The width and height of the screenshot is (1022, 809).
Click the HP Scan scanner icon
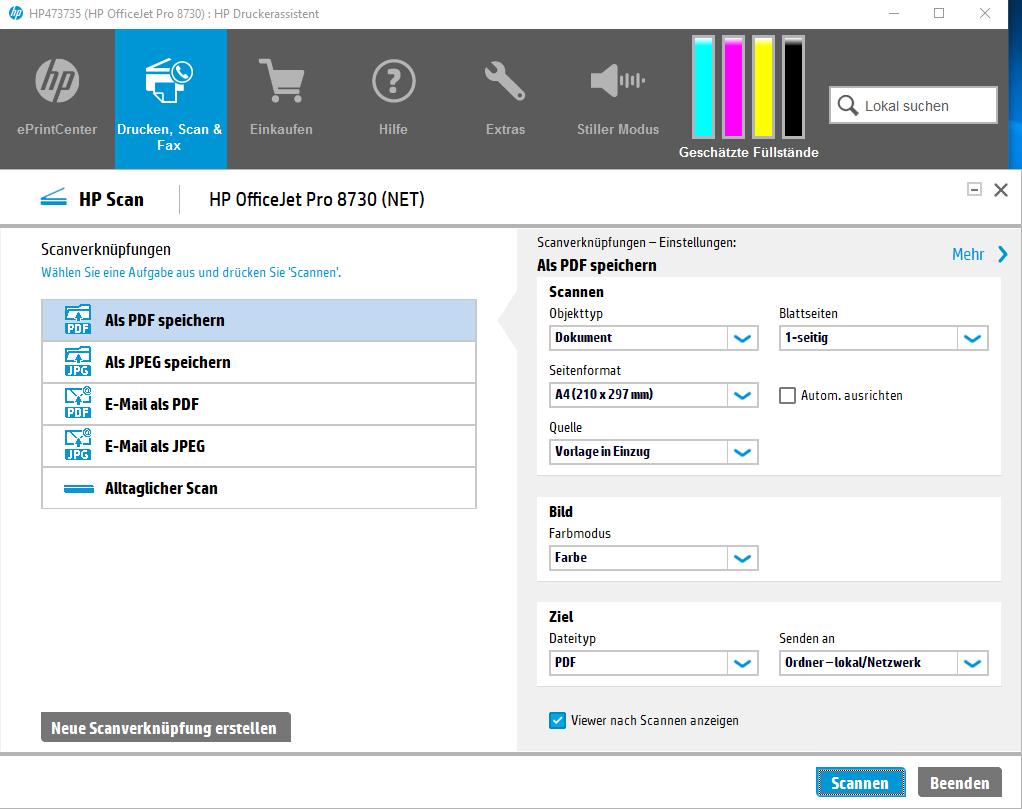coord(53,198)
